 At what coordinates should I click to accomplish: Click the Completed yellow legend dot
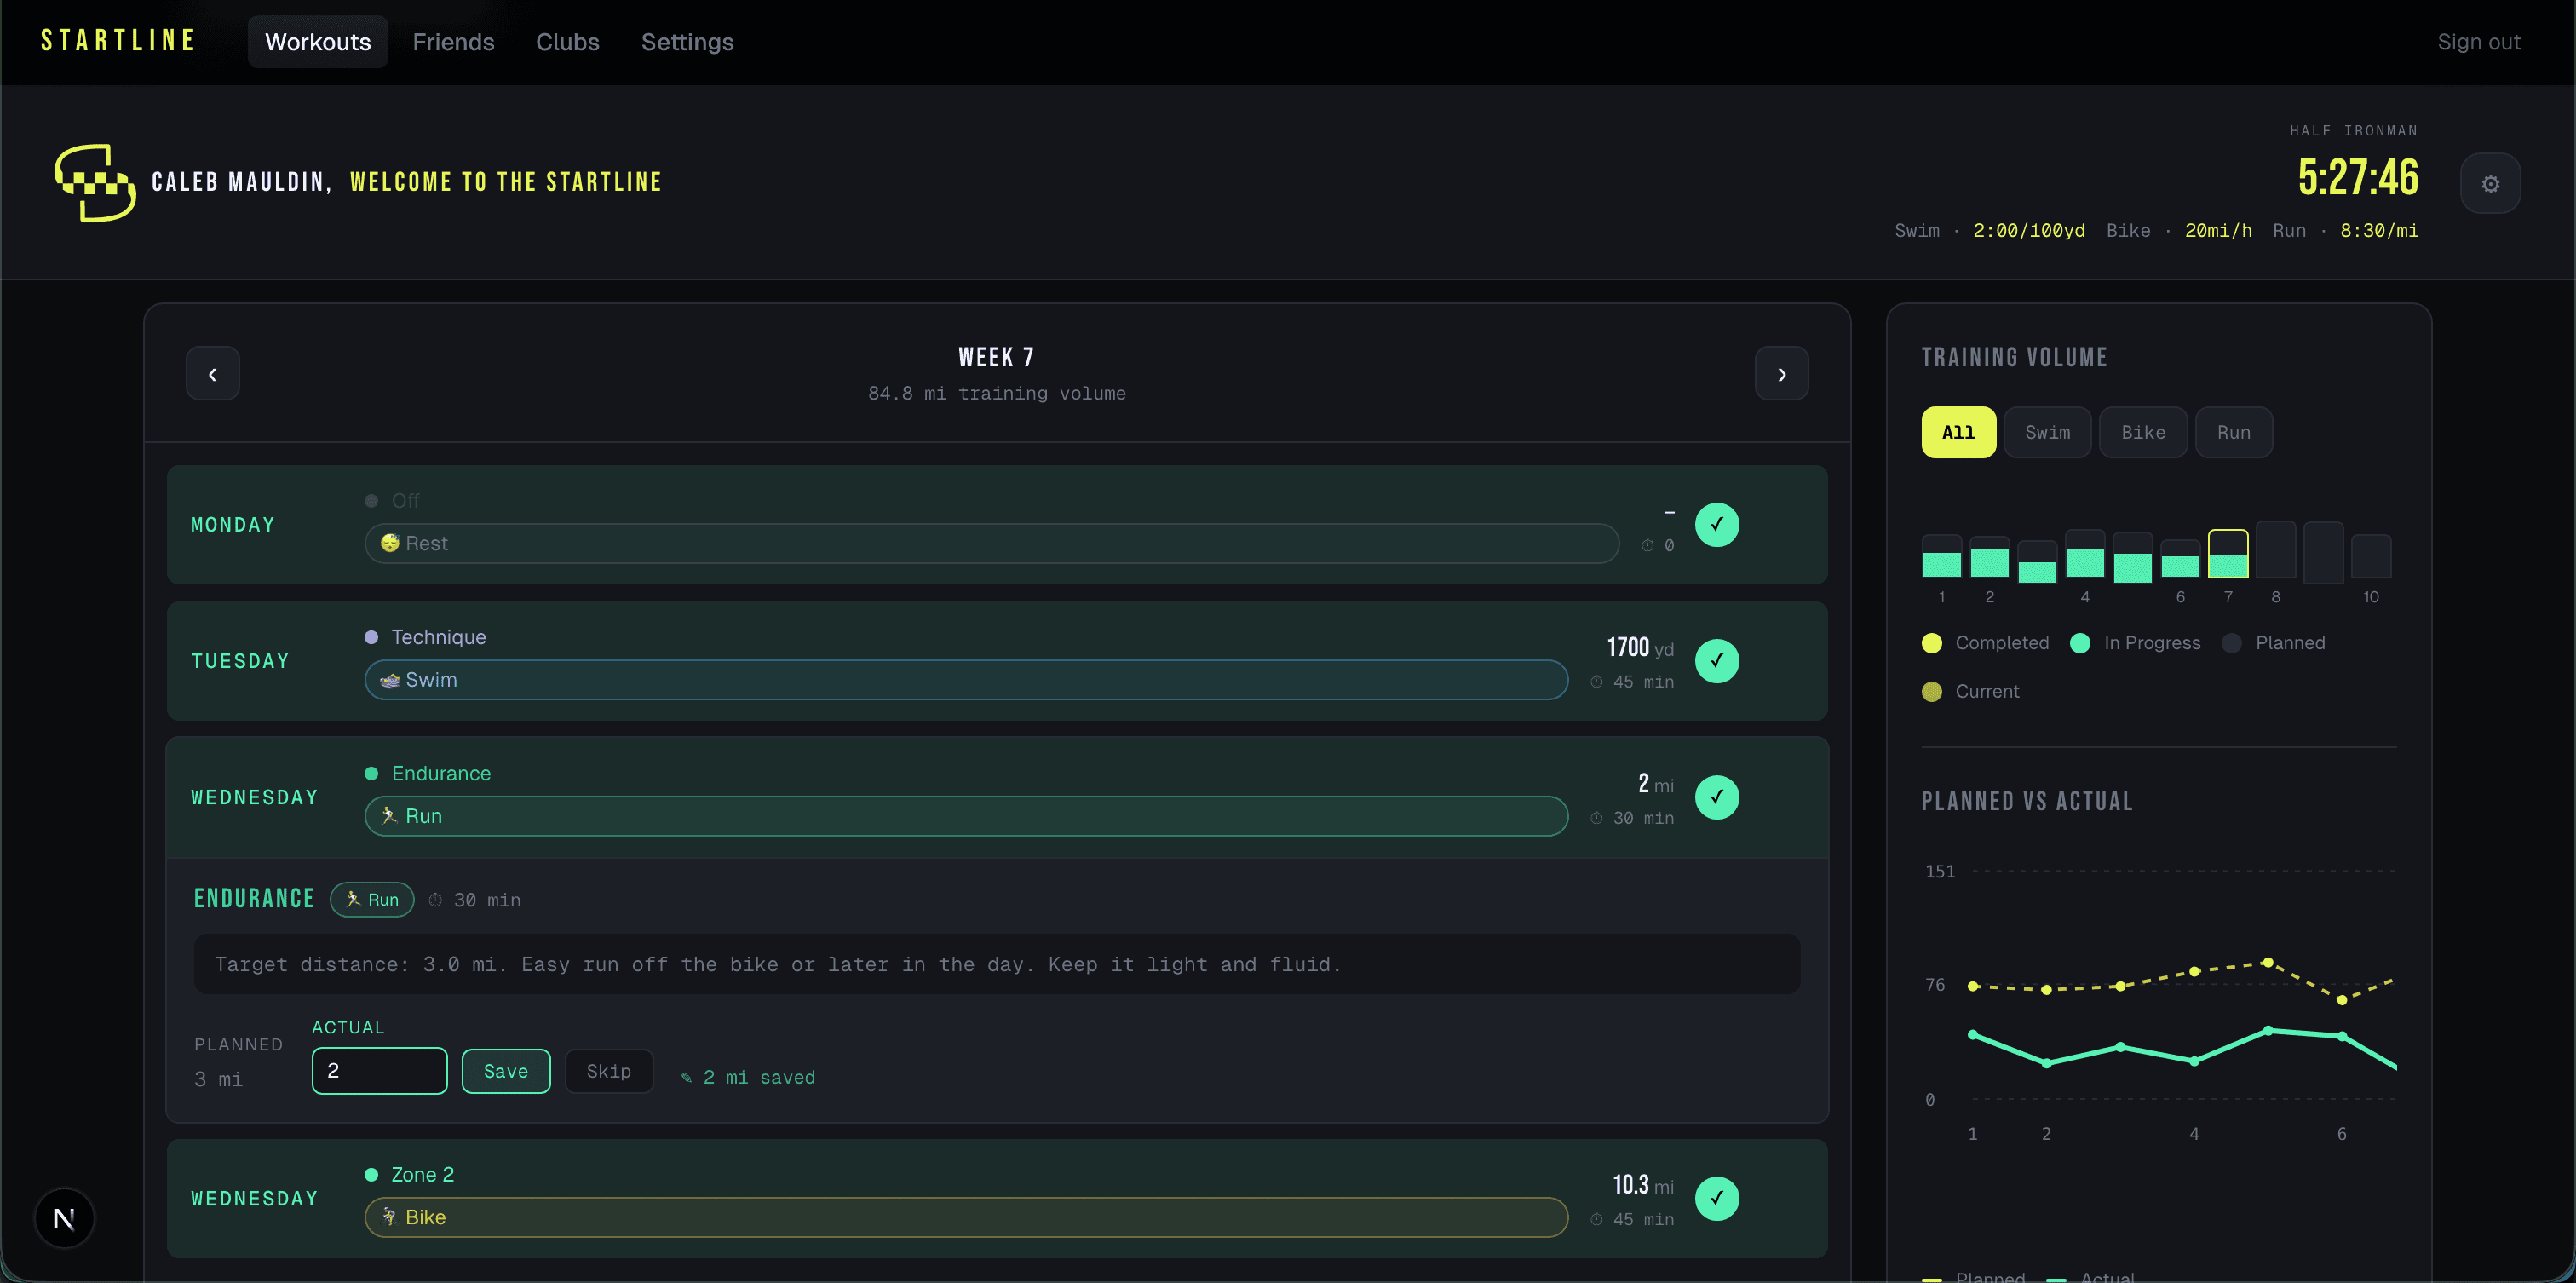click(x=1932, y=643)
